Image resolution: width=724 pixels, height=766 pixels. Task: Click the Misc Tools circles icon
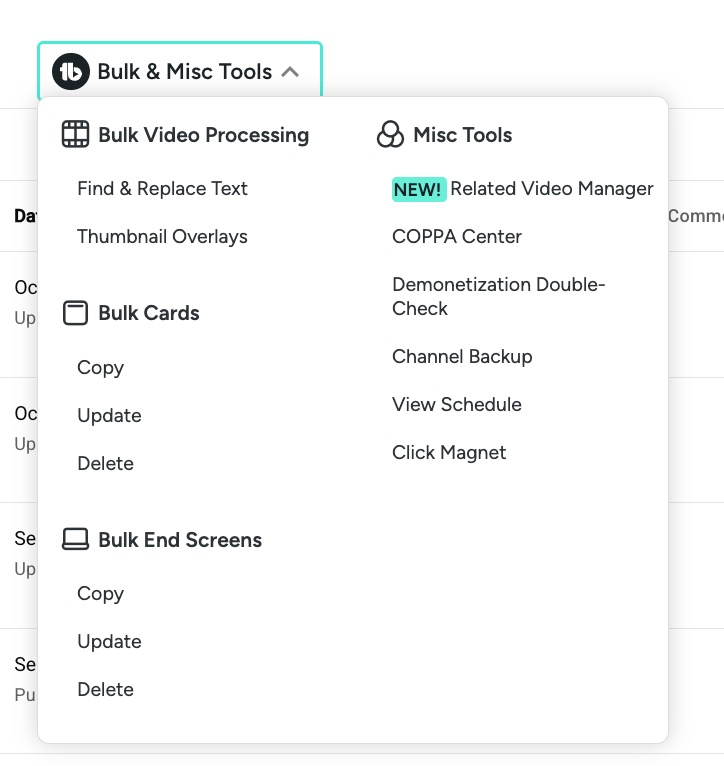(x=390, y=135)
